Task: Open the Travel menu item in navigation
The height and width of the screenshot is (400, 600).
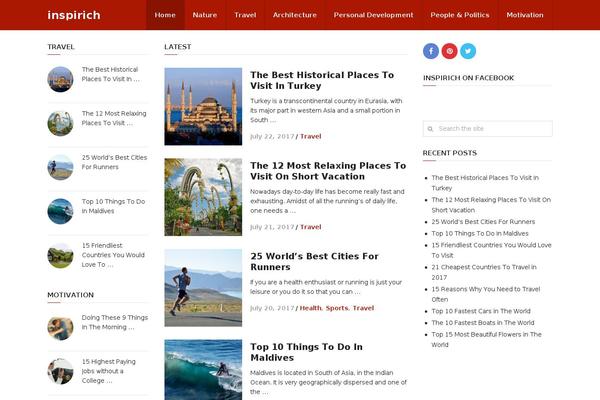Action: [x=245, y=15]
